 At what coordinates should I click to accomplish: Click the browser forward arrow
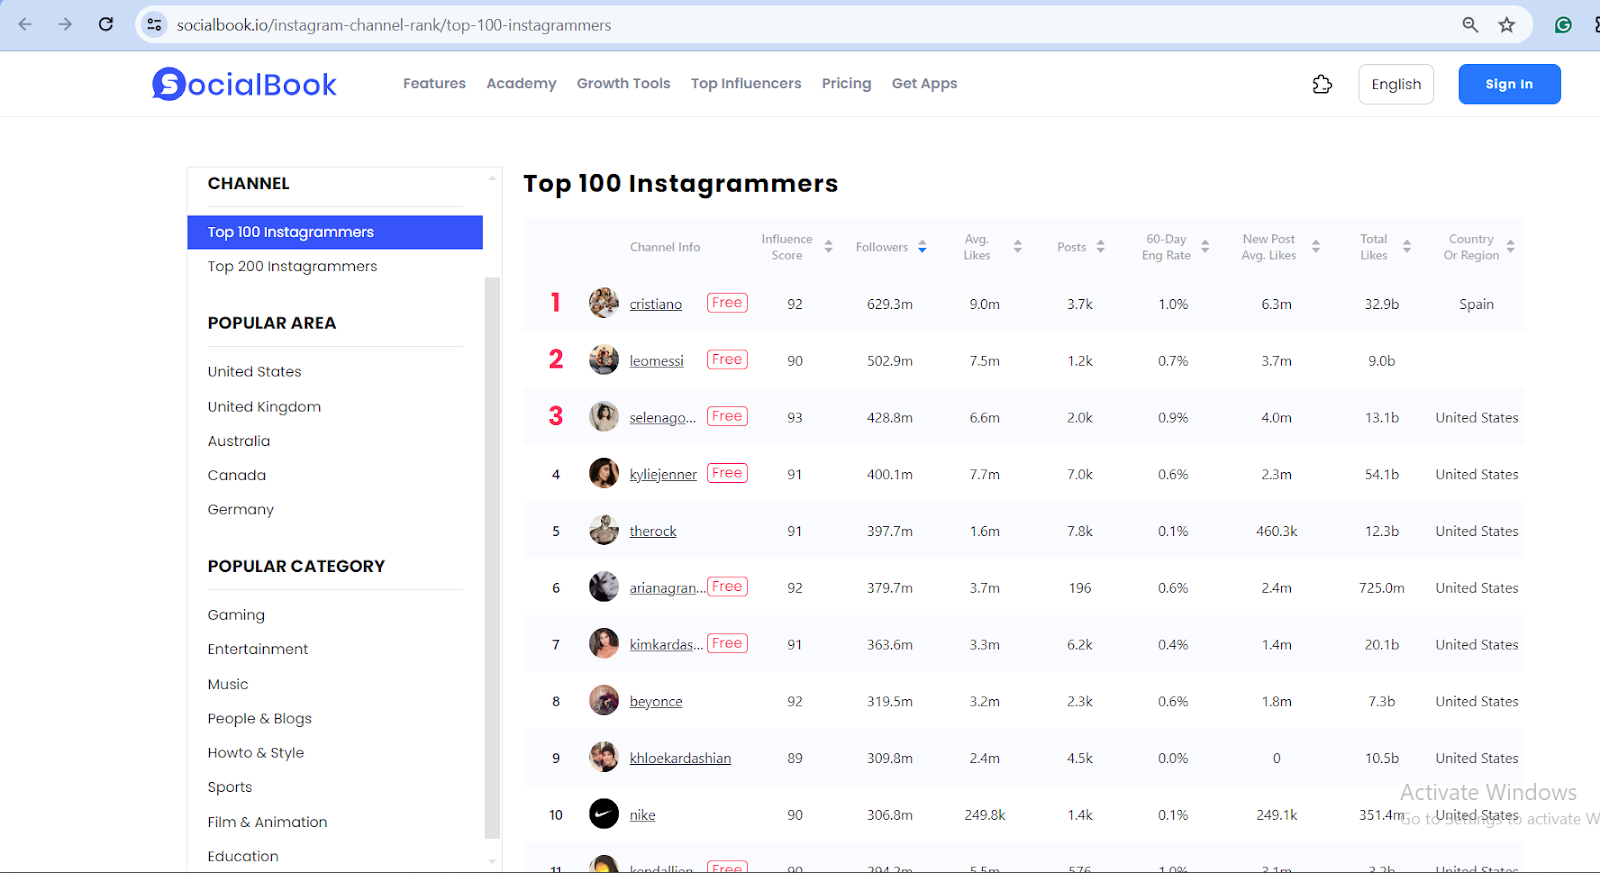[65, 24]
